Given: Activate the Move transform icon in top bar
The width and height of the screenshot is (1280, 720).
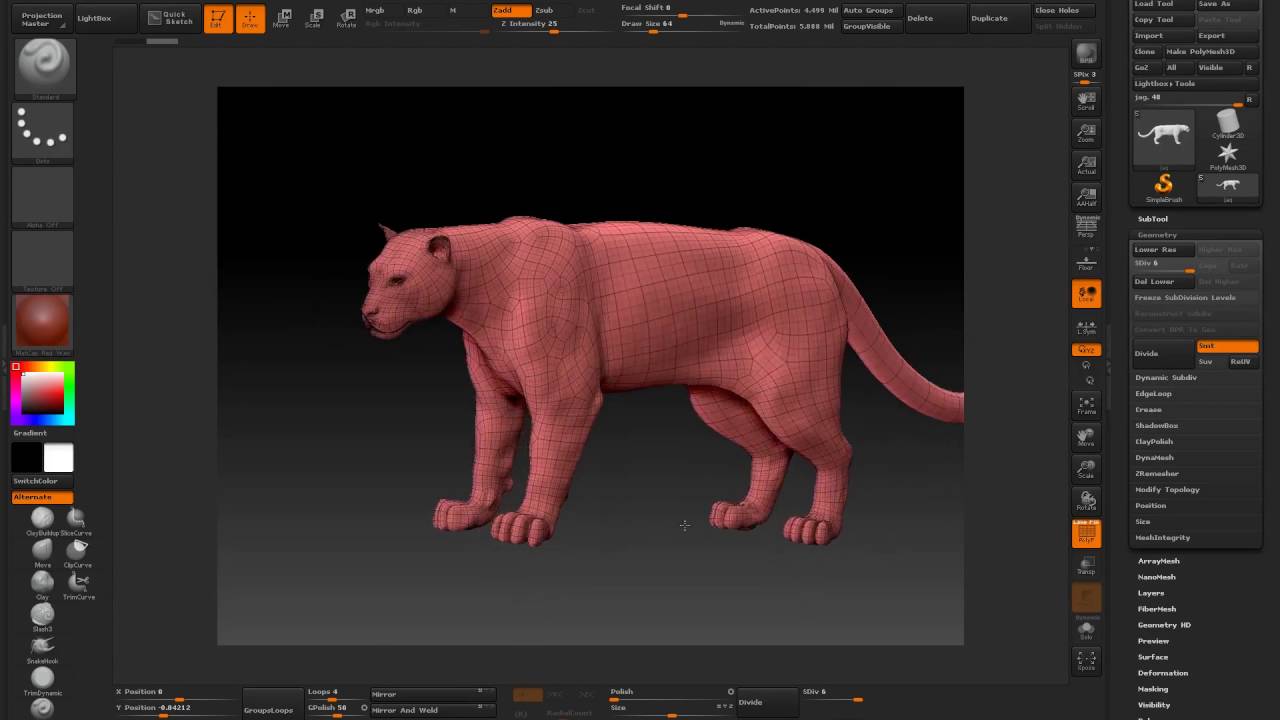Looking at the screenshot, I should tap(282, 18).
